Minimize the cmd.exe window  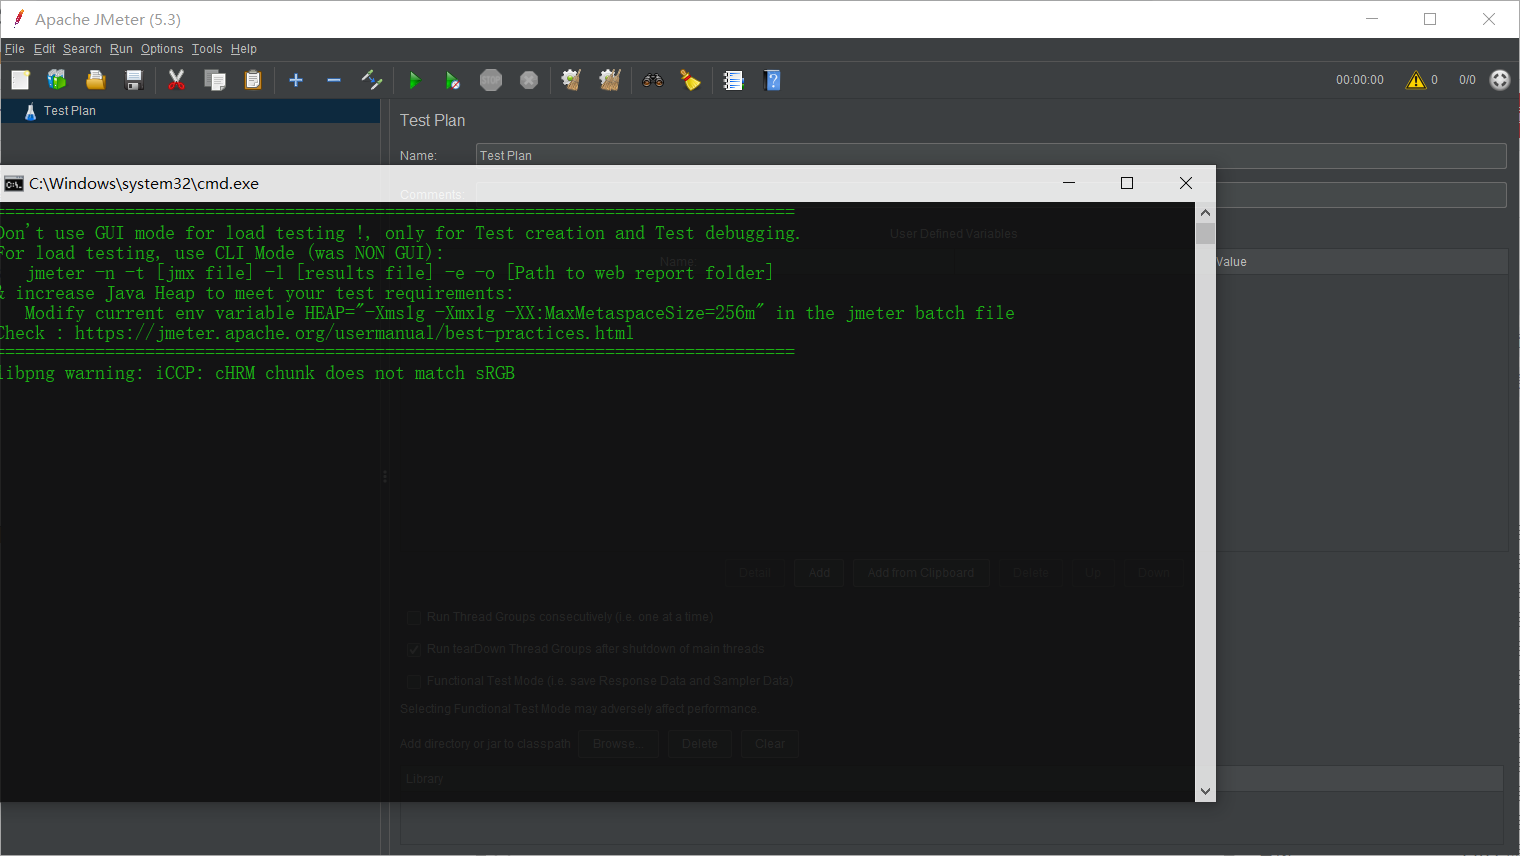point(1069,183)
